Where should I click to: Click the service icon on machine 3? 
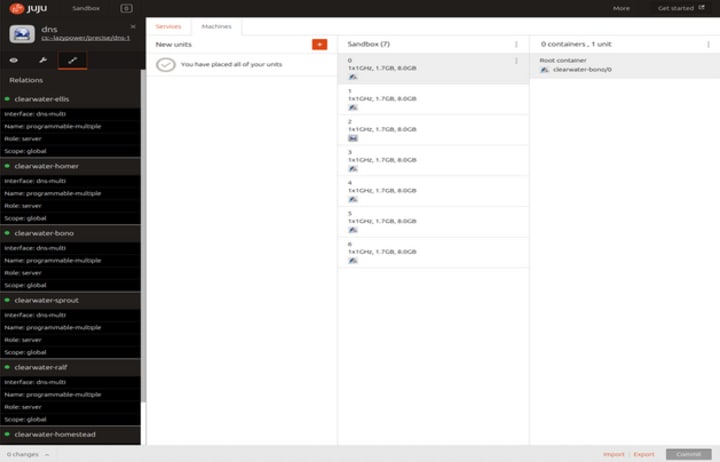pyautogui.click(x=353, y=169)
